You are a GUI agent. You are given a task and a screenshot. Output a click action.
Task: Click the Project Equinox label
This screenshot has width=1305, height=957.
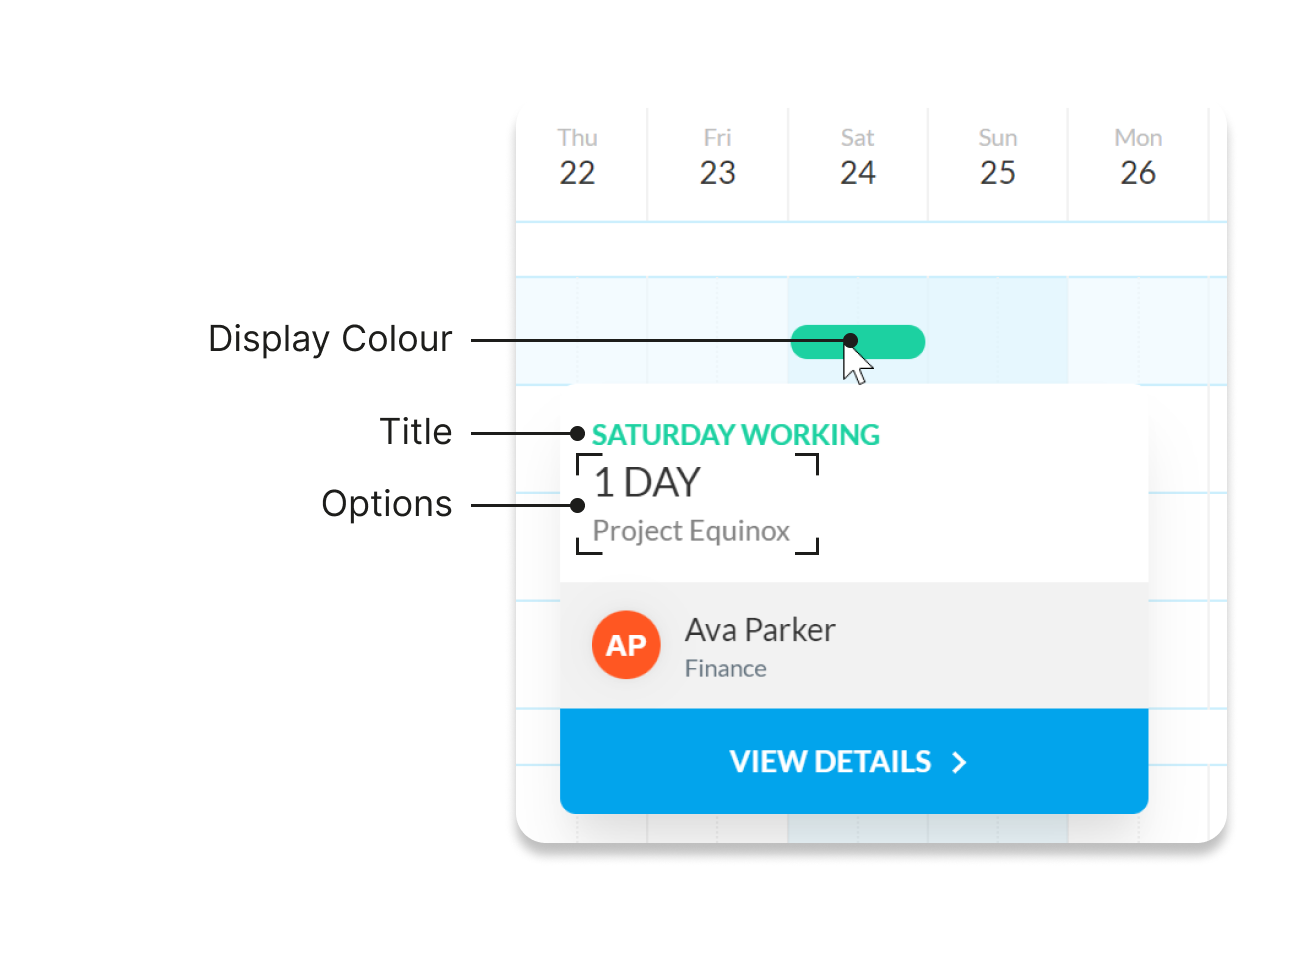[691, 531]
